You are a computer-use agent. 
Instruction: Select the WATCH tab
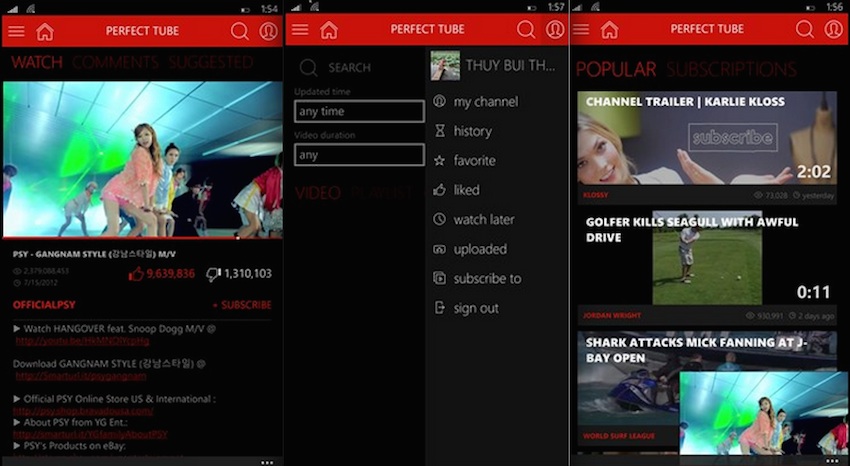(37, 62)
